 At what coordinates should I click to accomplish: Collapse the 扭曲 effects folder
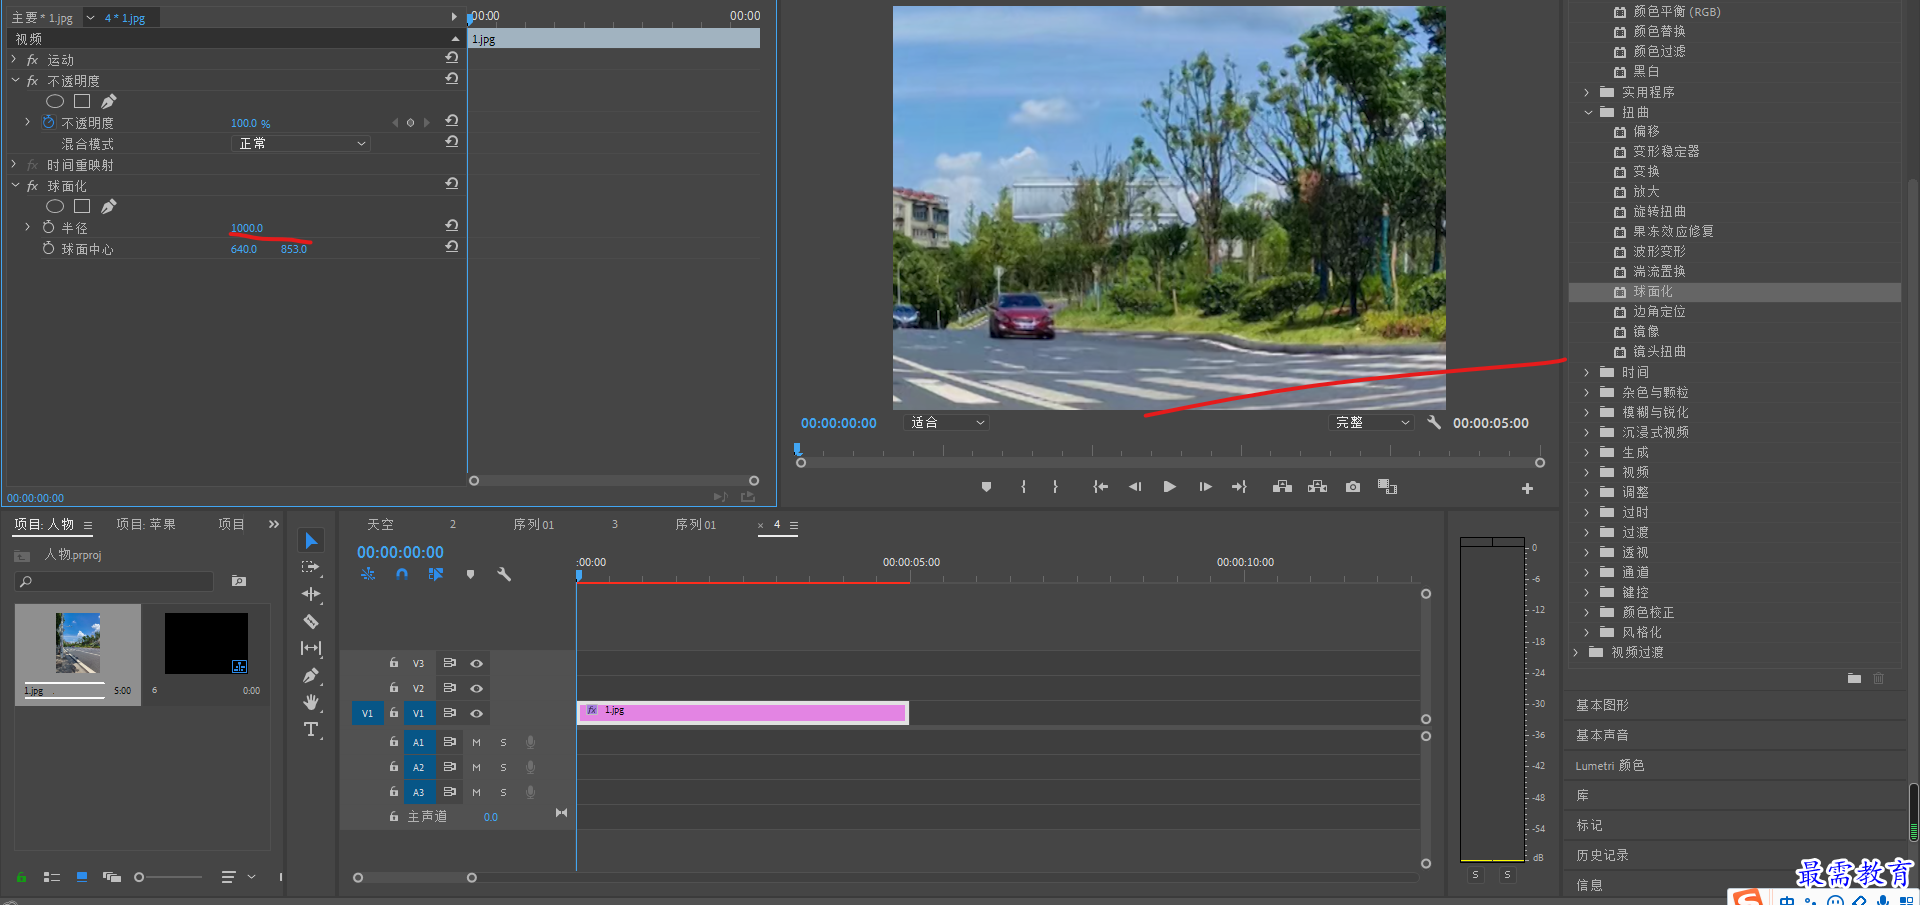coord(1588,112)
